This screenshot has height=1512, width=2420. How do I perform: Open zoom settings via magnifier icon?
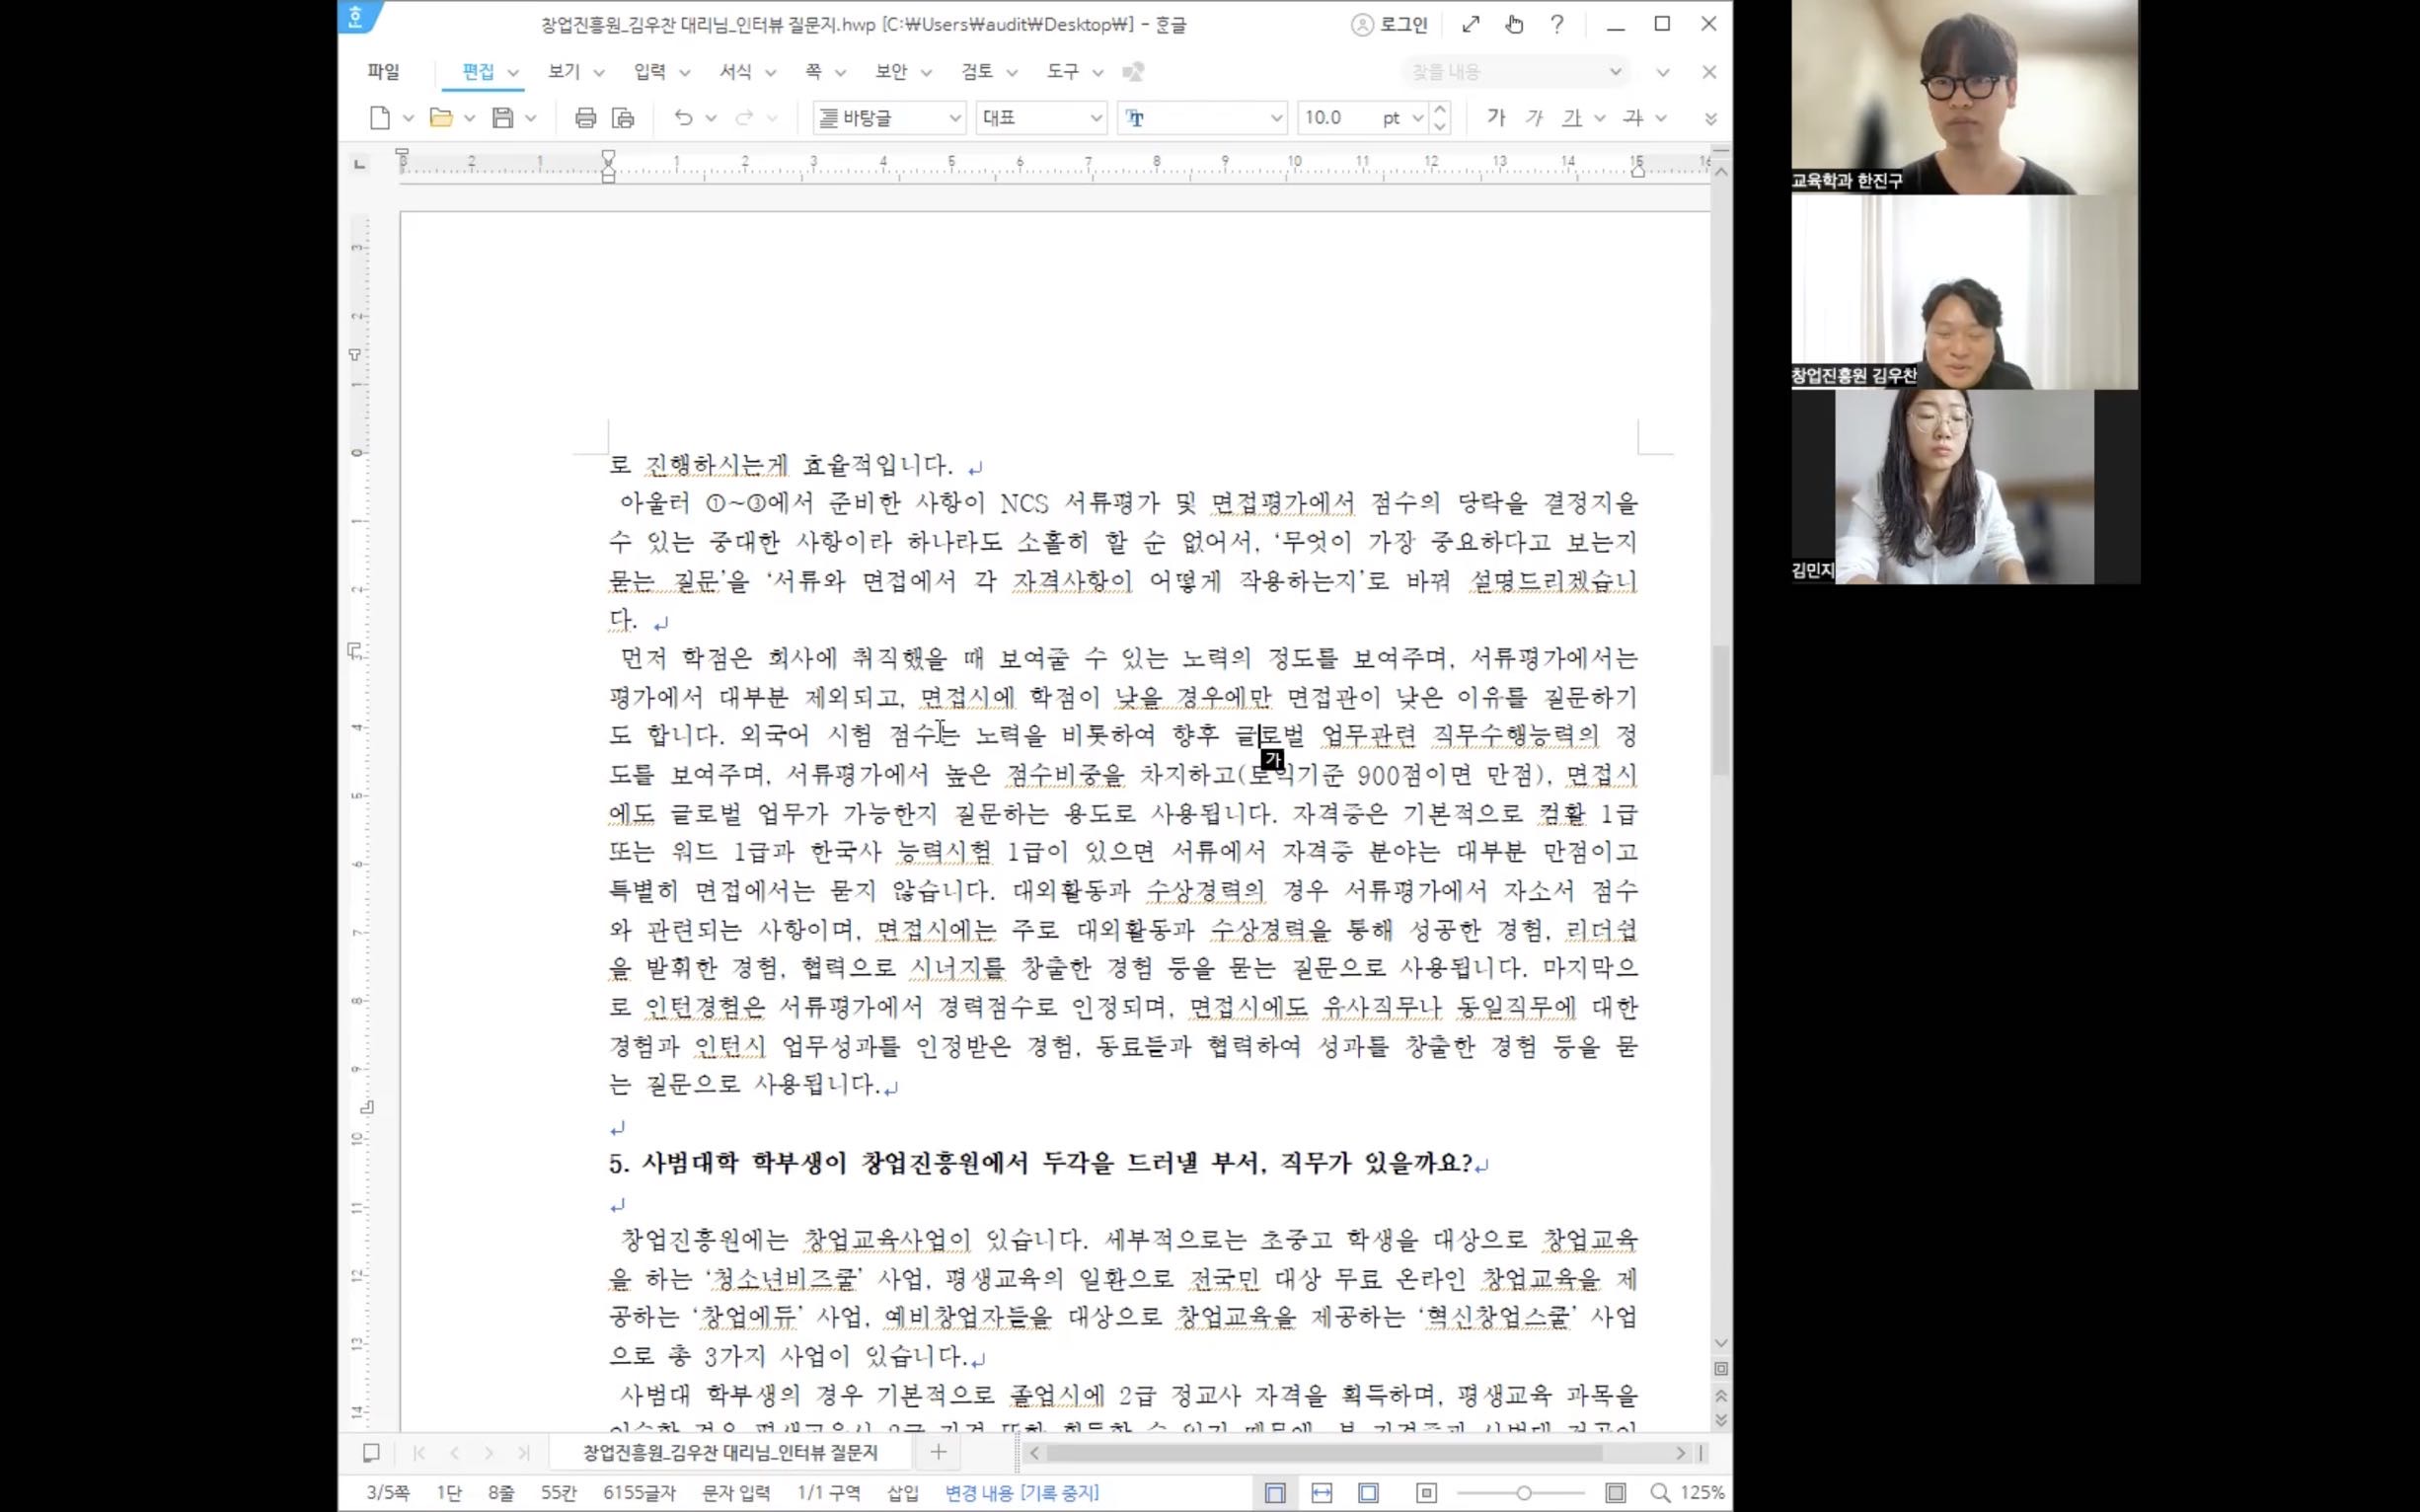click(x=1660, y=1493)
